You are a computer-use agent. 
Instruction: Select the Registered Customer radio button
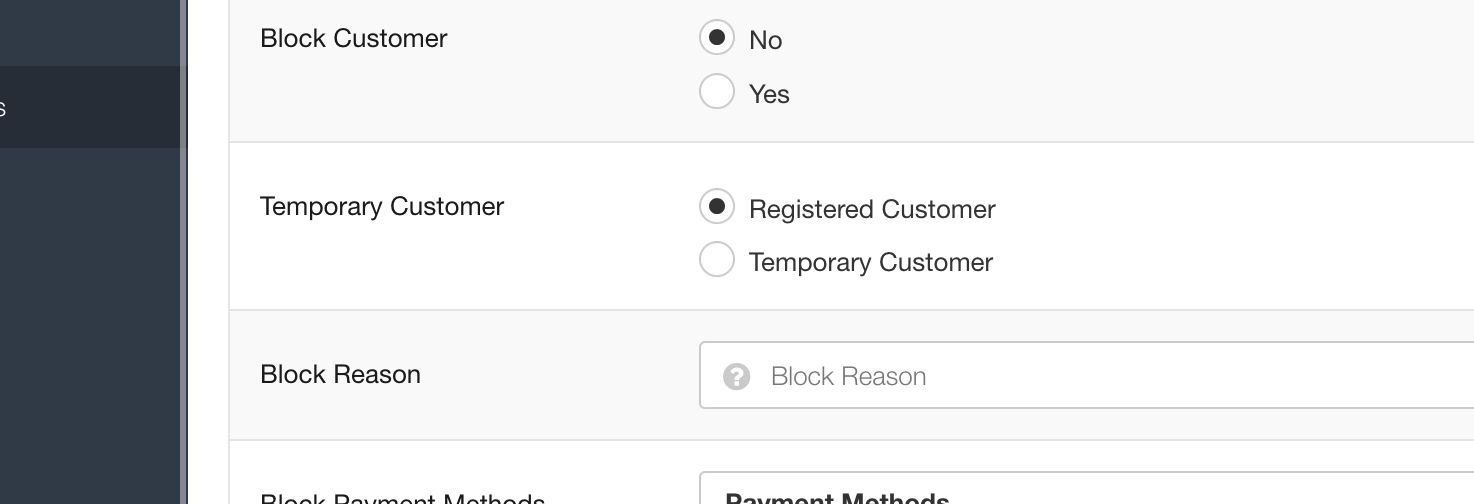point(717,207)
